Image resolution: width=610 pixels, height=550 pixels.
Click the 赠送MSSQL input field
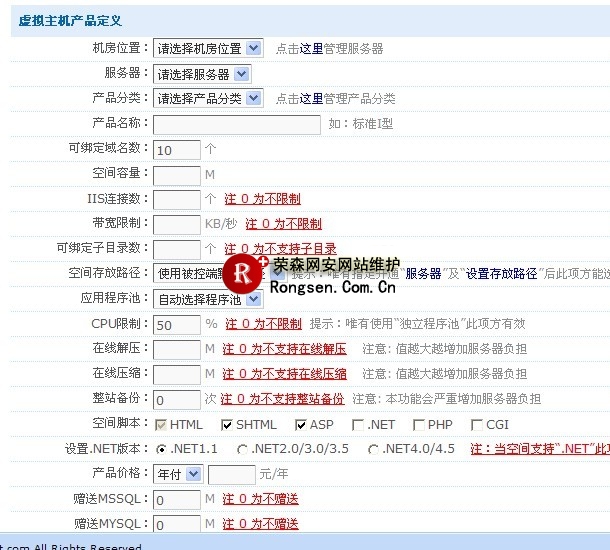tap(177, 499)
